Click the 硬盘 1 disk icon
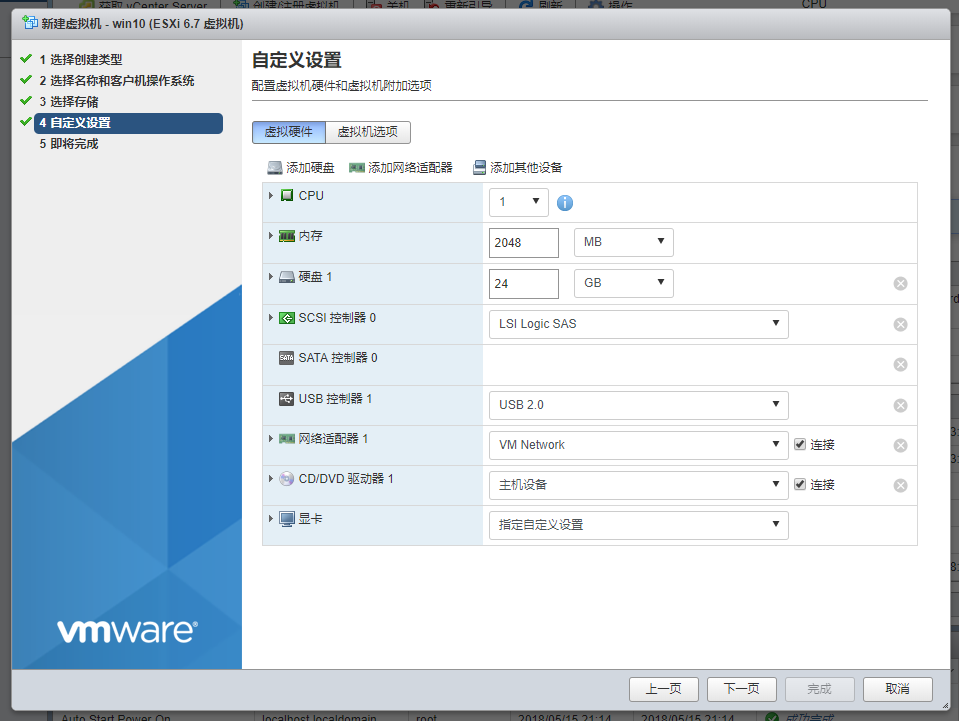Viewport: 959px width, 721px height. coord(287,277)
